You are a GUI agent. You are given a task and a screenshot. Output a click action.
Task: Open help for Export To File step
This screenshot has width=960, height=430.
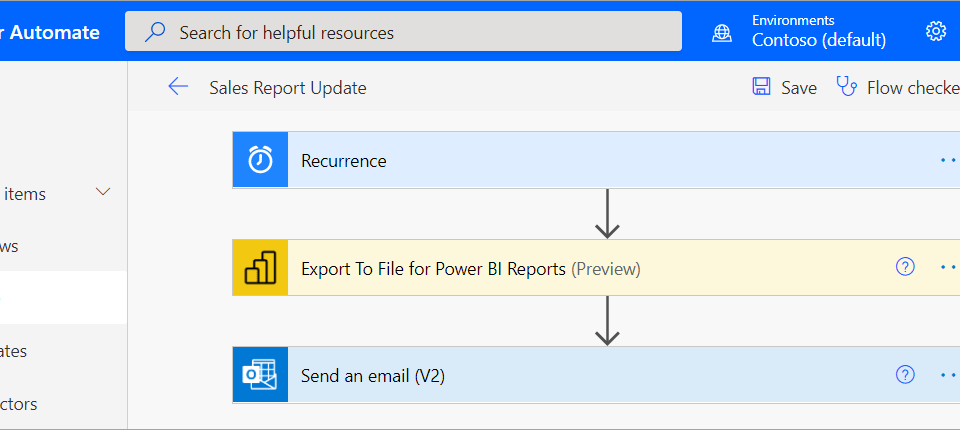click(905, 267)
